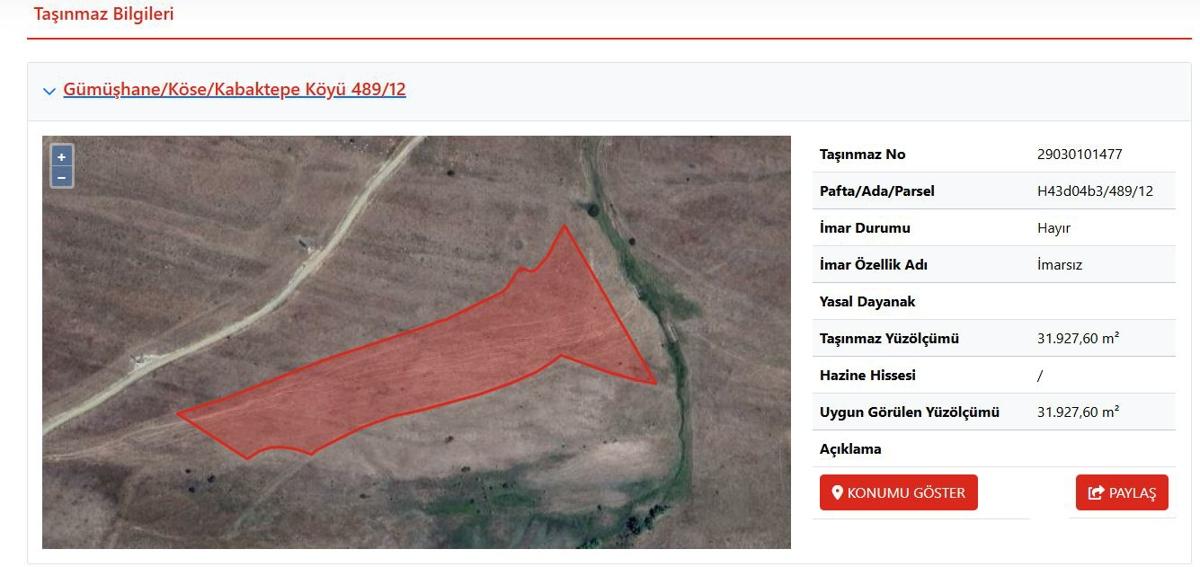Click the Açıklama row label

point(850,449)
